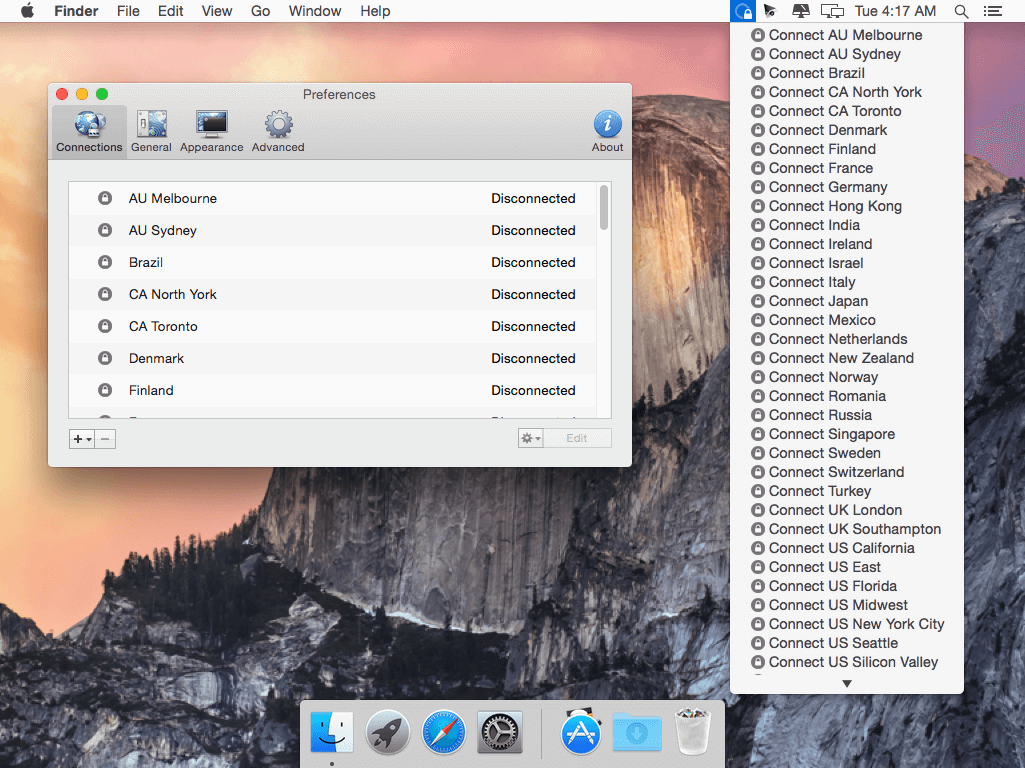Image resolution: width=1025 pixels, height=768 pixels.
Task: Choose Connect Japan from menu
Action: coord(847,301)
